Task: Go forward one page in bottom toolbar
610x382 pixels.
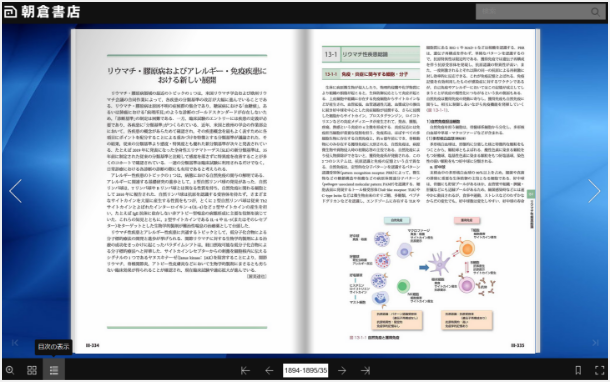Action: (x=342, y=371)
